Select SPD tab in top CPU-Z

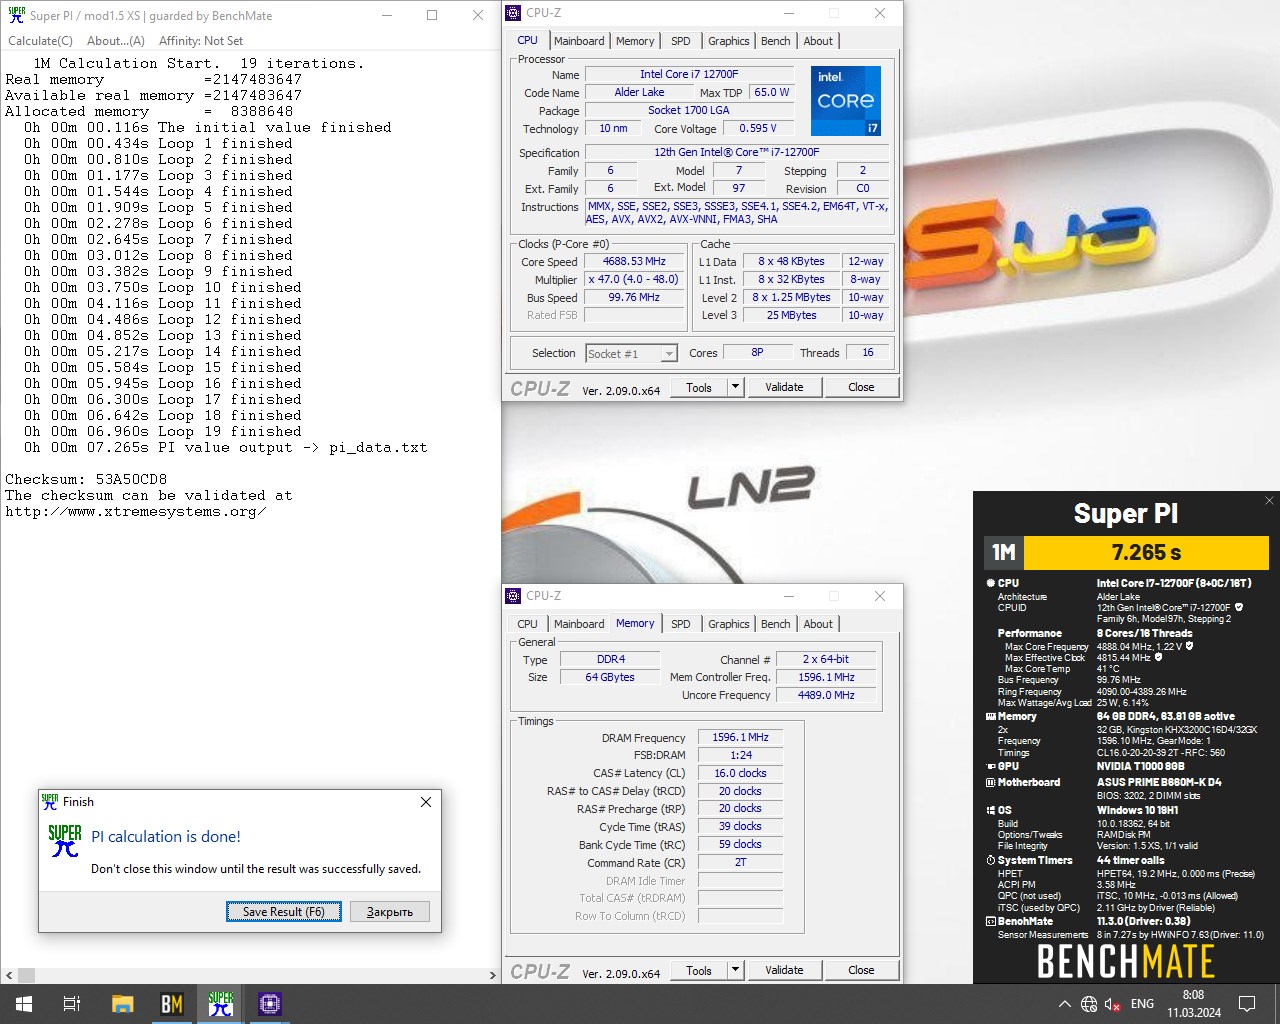click(x=681, y=41)
